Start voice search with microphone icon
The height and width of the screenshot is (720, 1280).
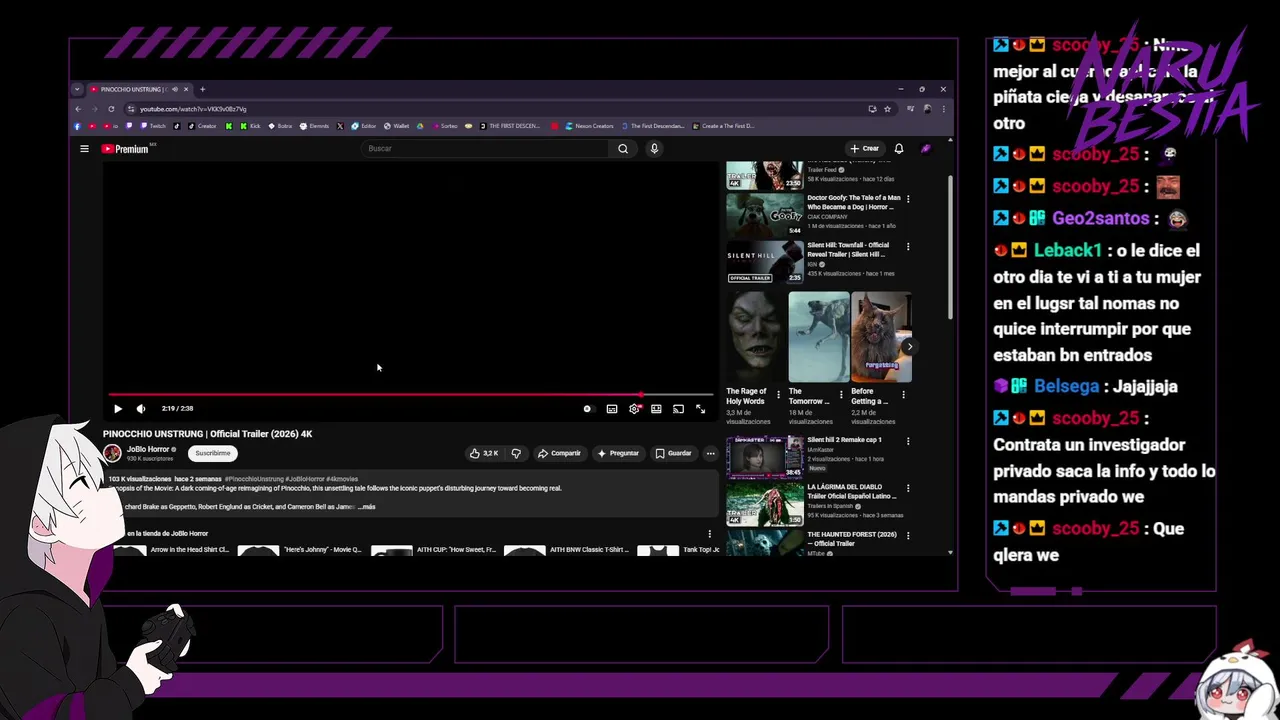point(654,149)
